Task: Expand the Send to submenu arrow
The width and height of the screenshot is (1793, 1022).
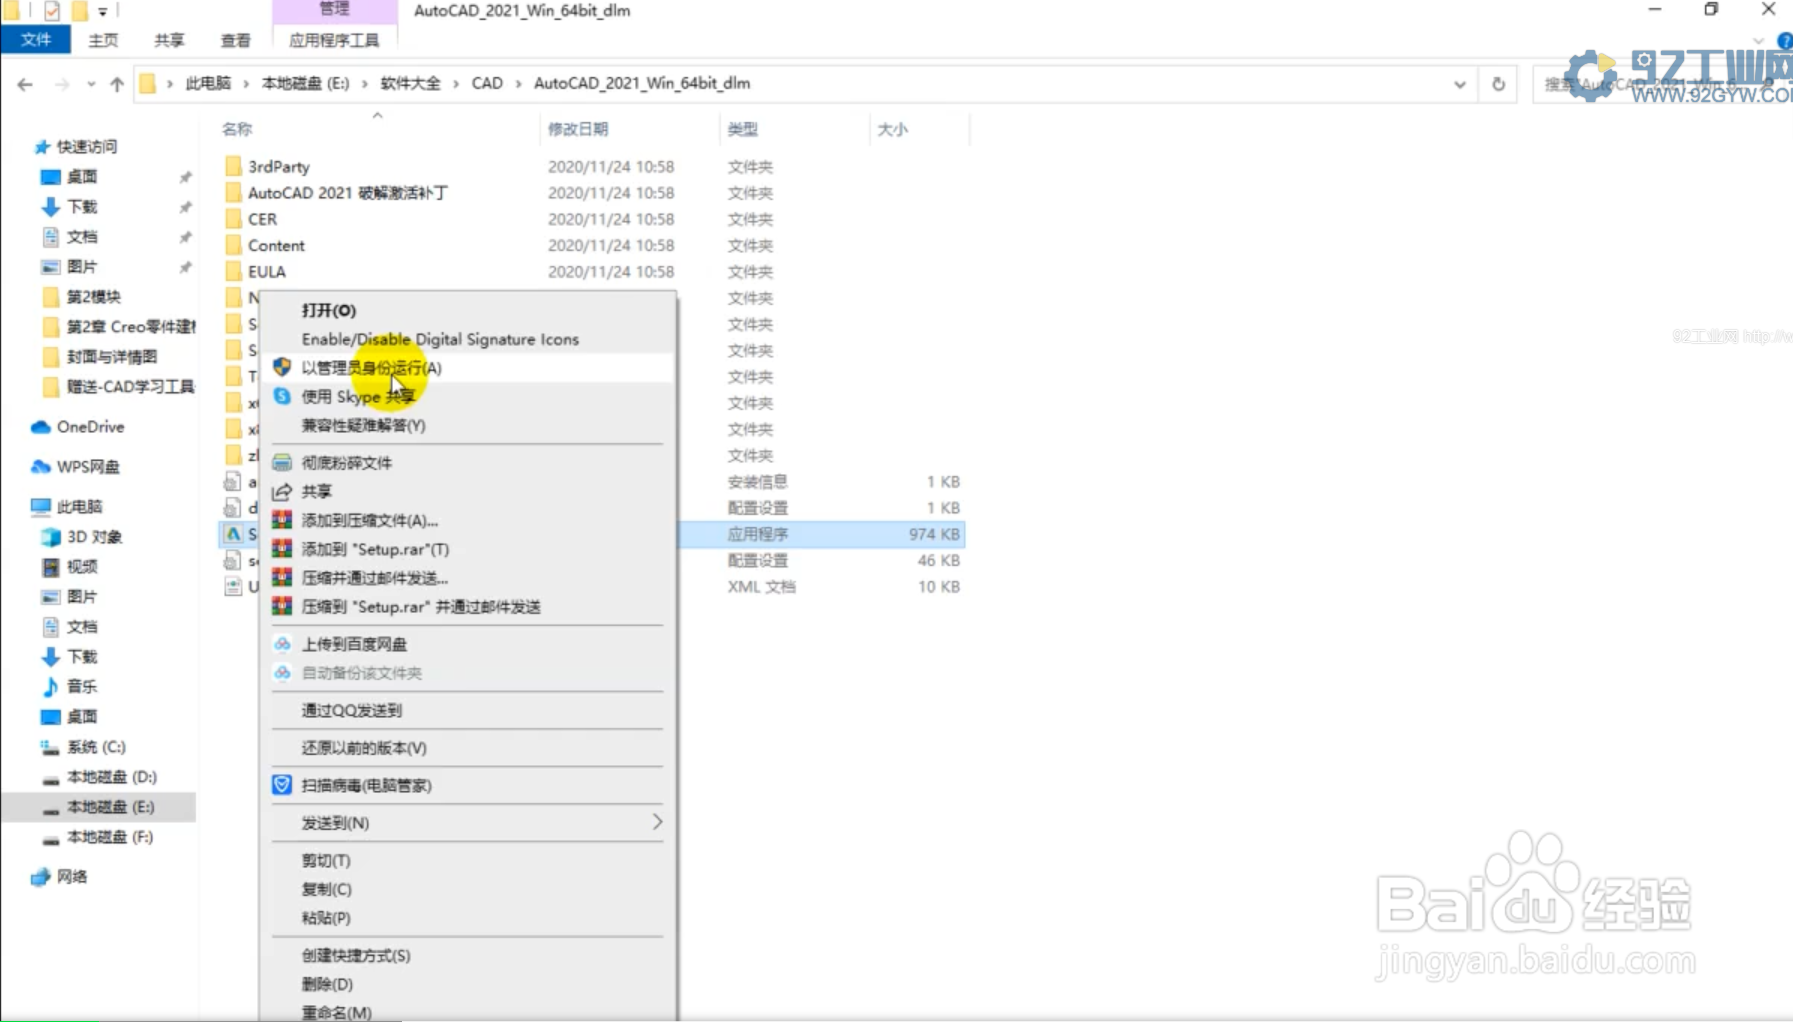Action: (x=657, y=822)
